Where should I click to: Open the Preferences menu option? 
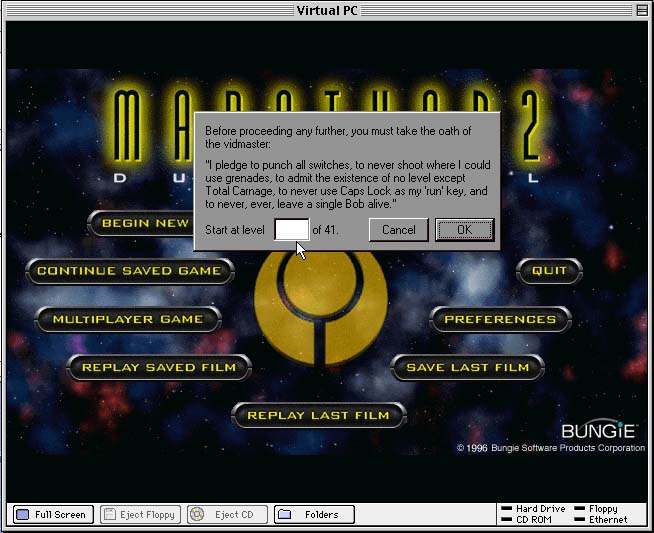click(x=499, y=319)
